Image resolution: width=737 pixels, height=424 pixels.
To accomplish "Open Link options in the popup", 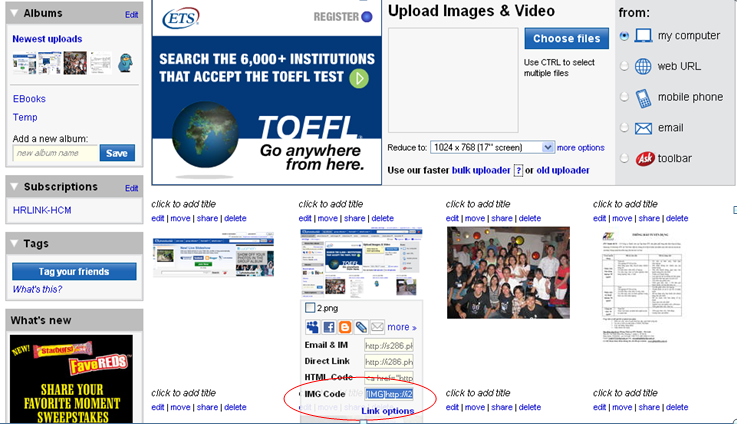I will point(388,411).
